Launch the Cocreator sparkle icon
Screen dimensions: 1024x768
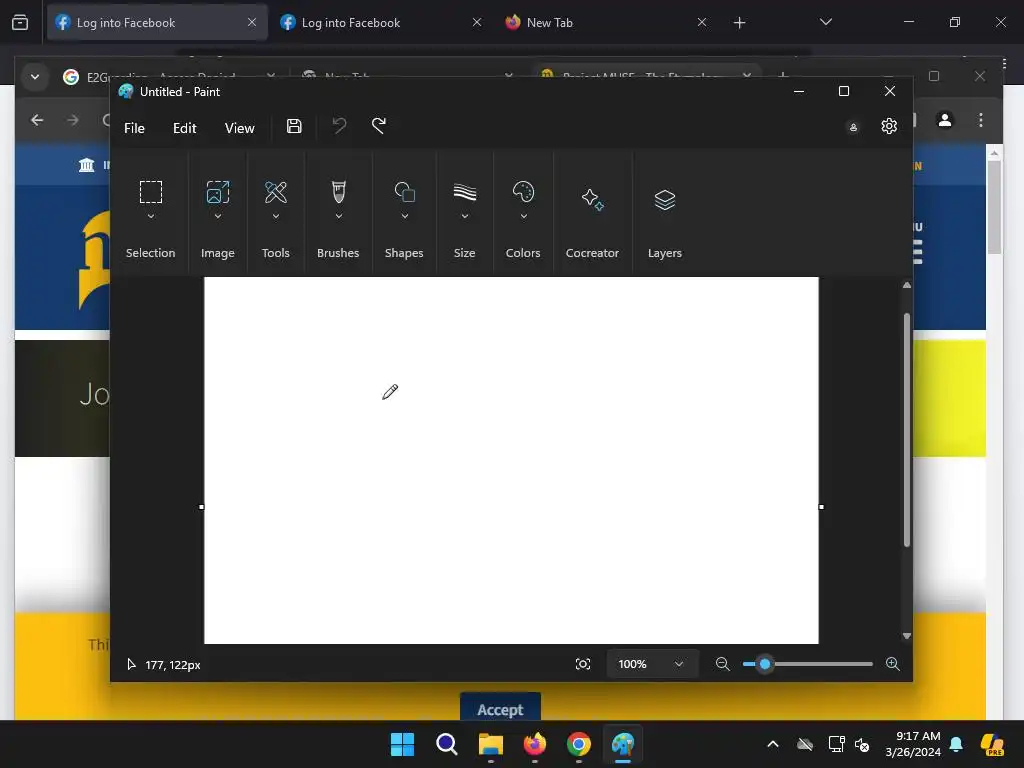(x=592, y=199)
